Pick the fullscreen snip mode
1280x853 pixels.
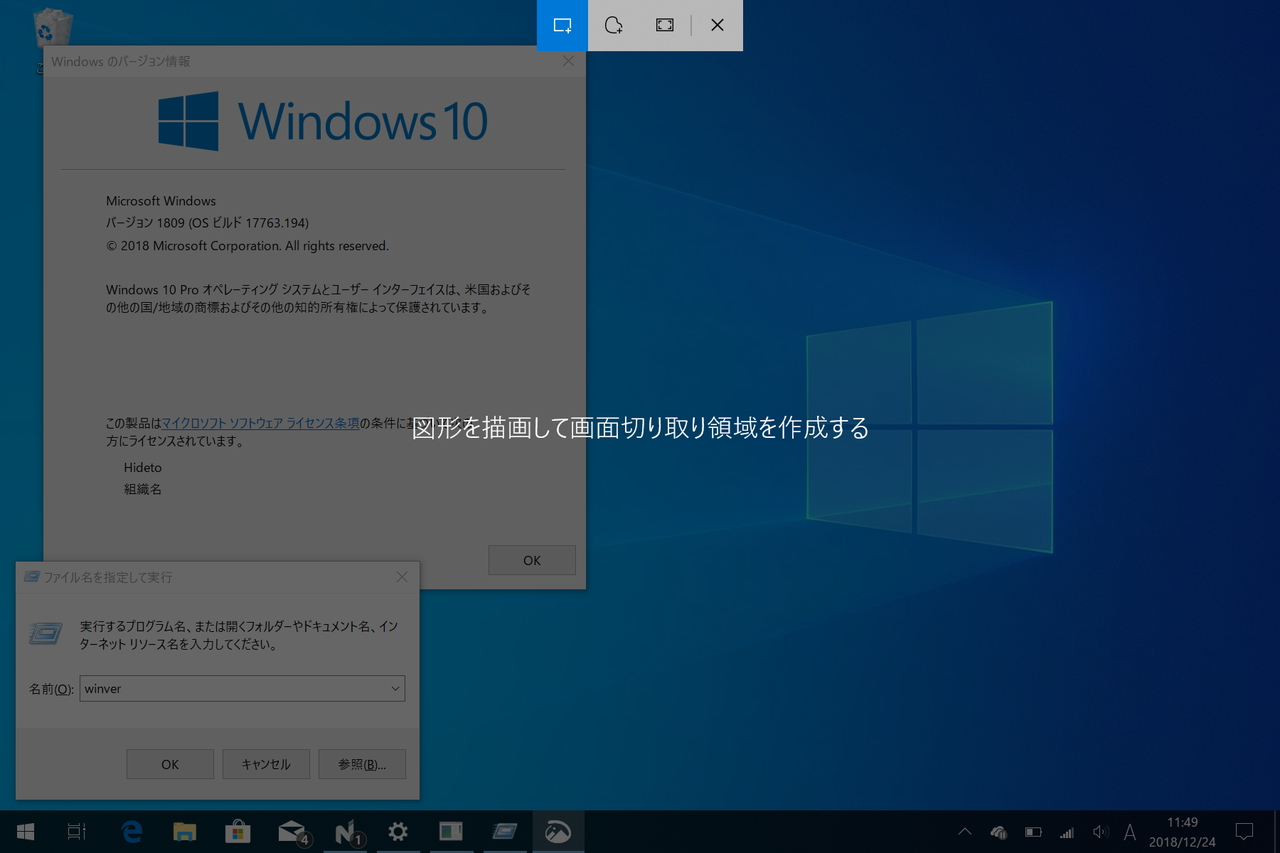point(665,25)
